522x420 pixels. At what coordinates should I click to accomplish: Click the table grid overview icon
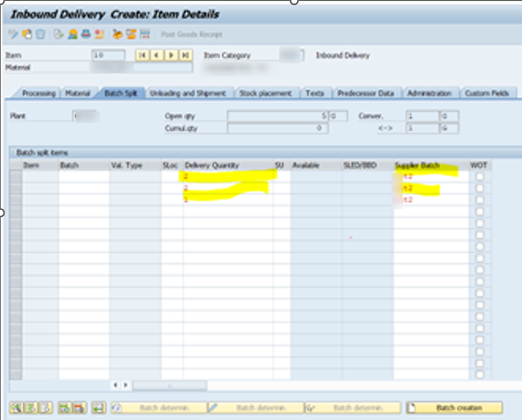(145, 34)
